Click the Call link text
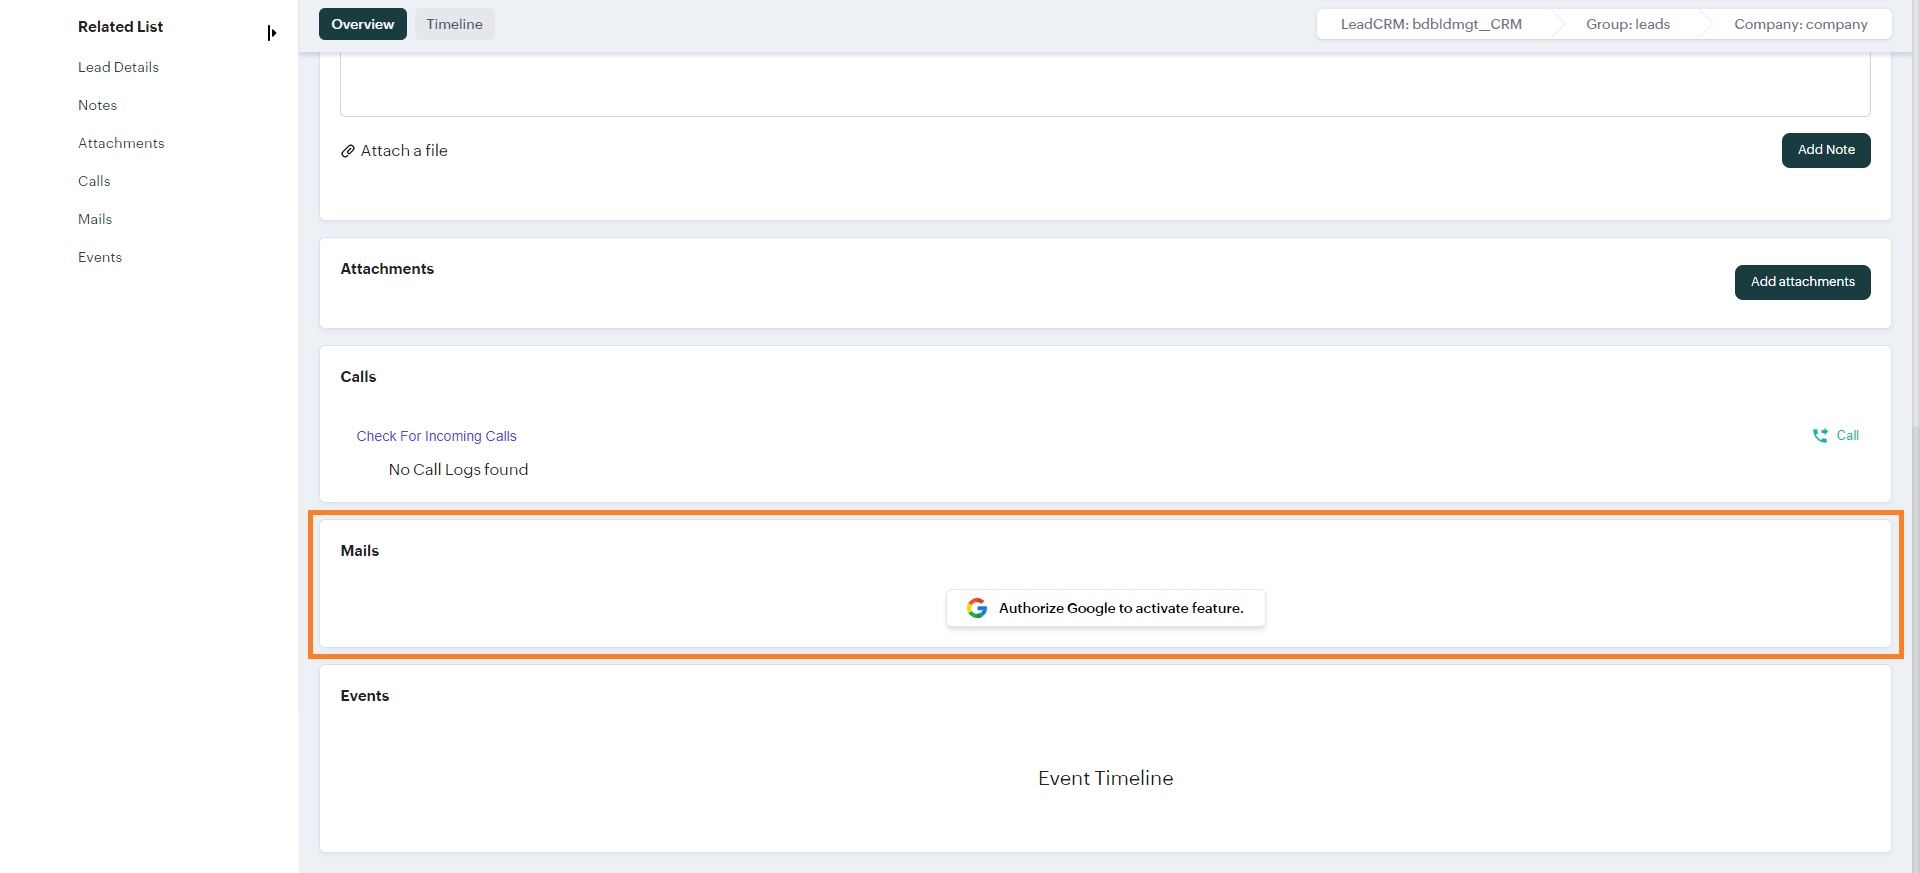This screenshot has width=1920, height=873. (1847, 435)
